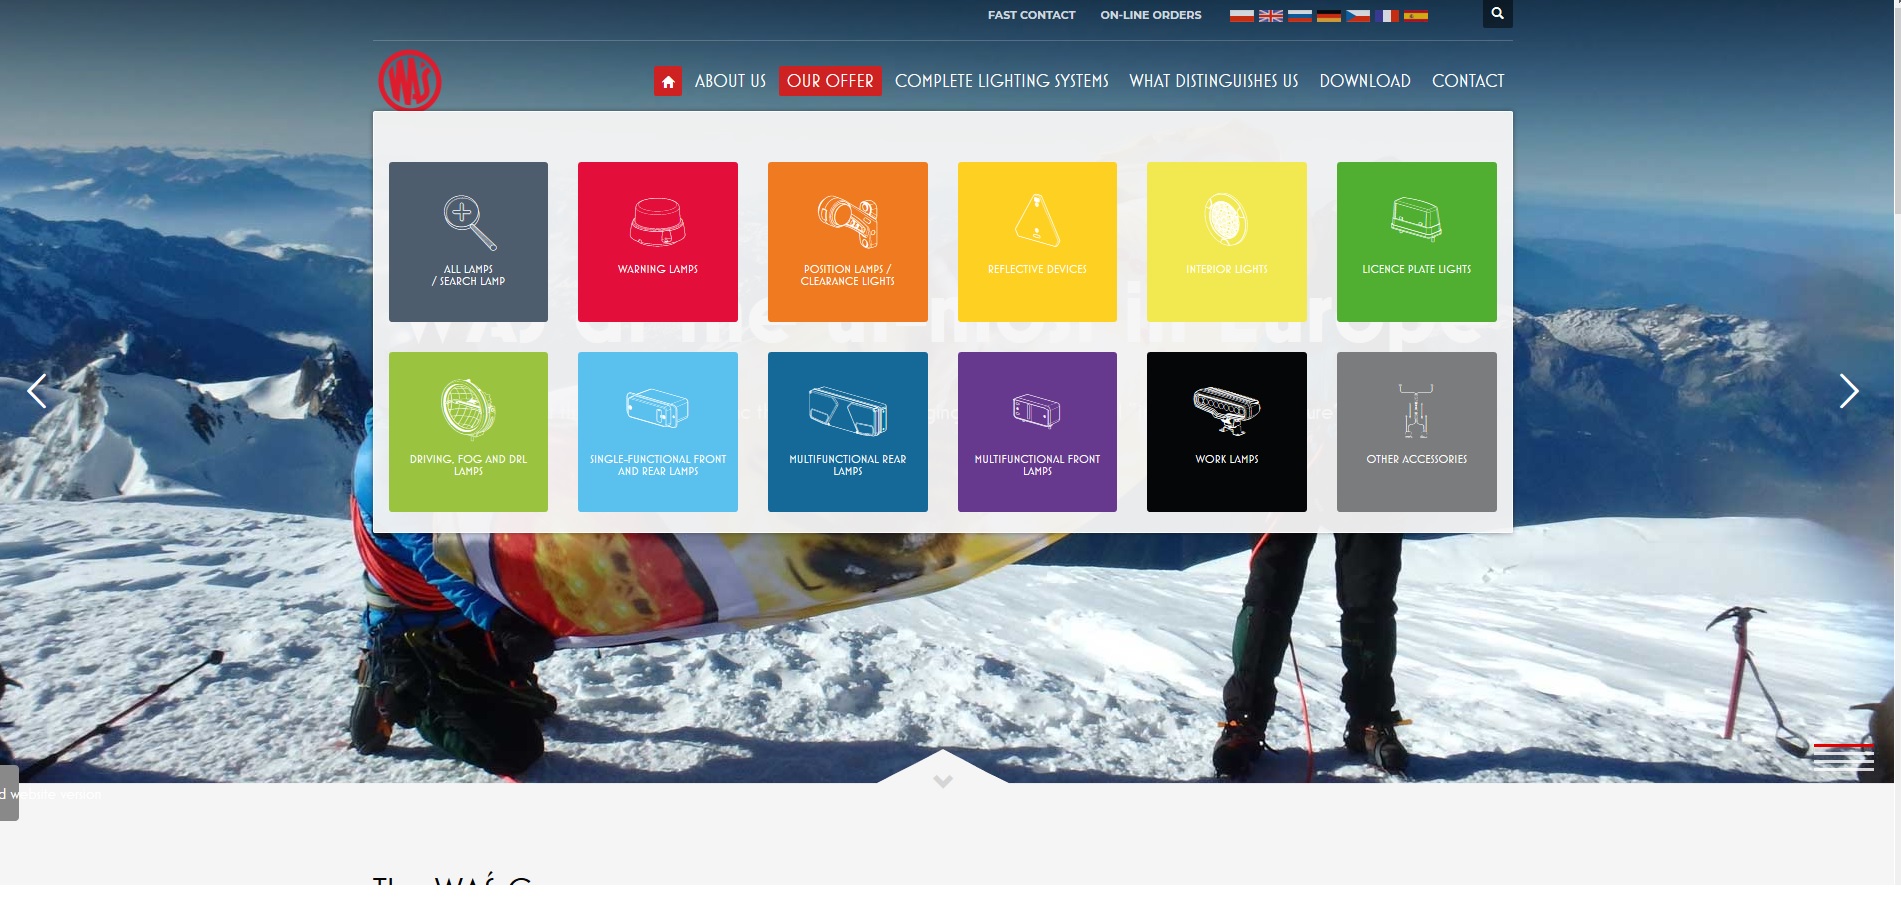Go to previous slide with left arrow
Screen dimensions: 1901x920
[x=37, y=391]
